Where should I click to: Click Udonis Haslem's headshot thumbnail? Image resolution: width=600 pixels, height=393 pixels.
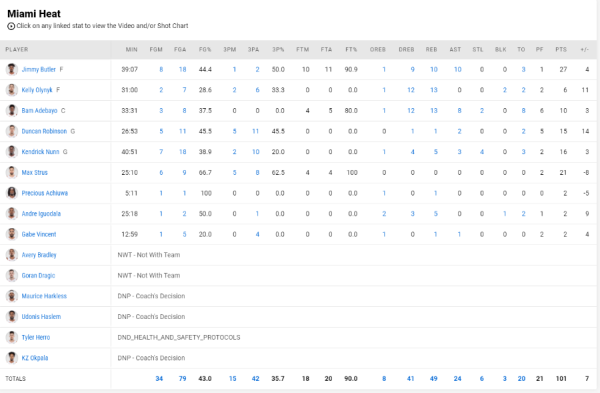(x=12, y=317)
